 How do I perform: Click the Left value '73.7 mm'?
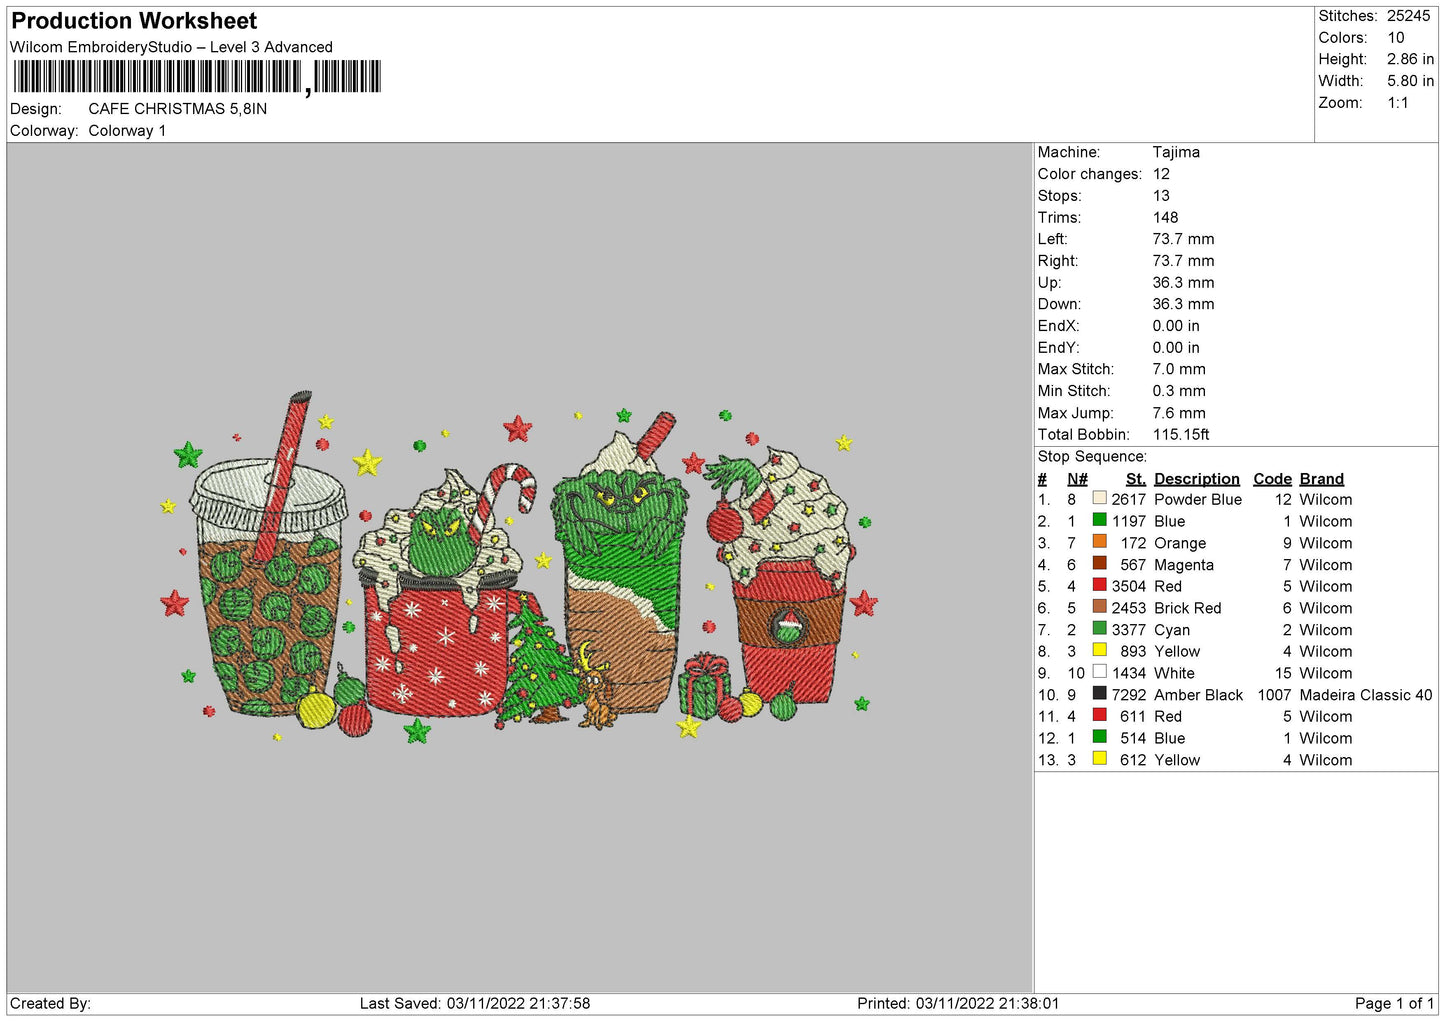[1183, 239]
